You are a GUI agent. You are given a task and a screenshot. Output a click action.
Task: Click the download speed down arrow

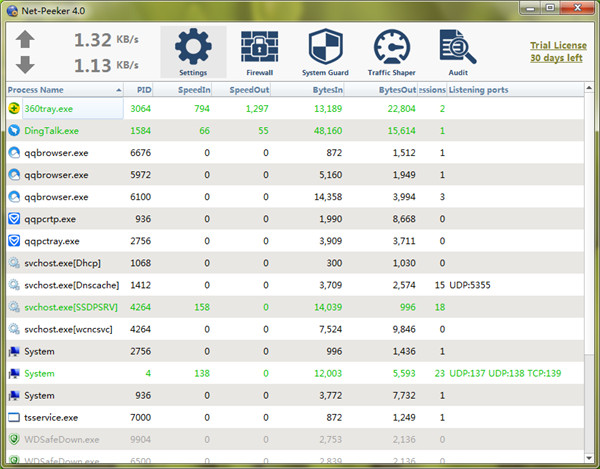coord(26,65)
